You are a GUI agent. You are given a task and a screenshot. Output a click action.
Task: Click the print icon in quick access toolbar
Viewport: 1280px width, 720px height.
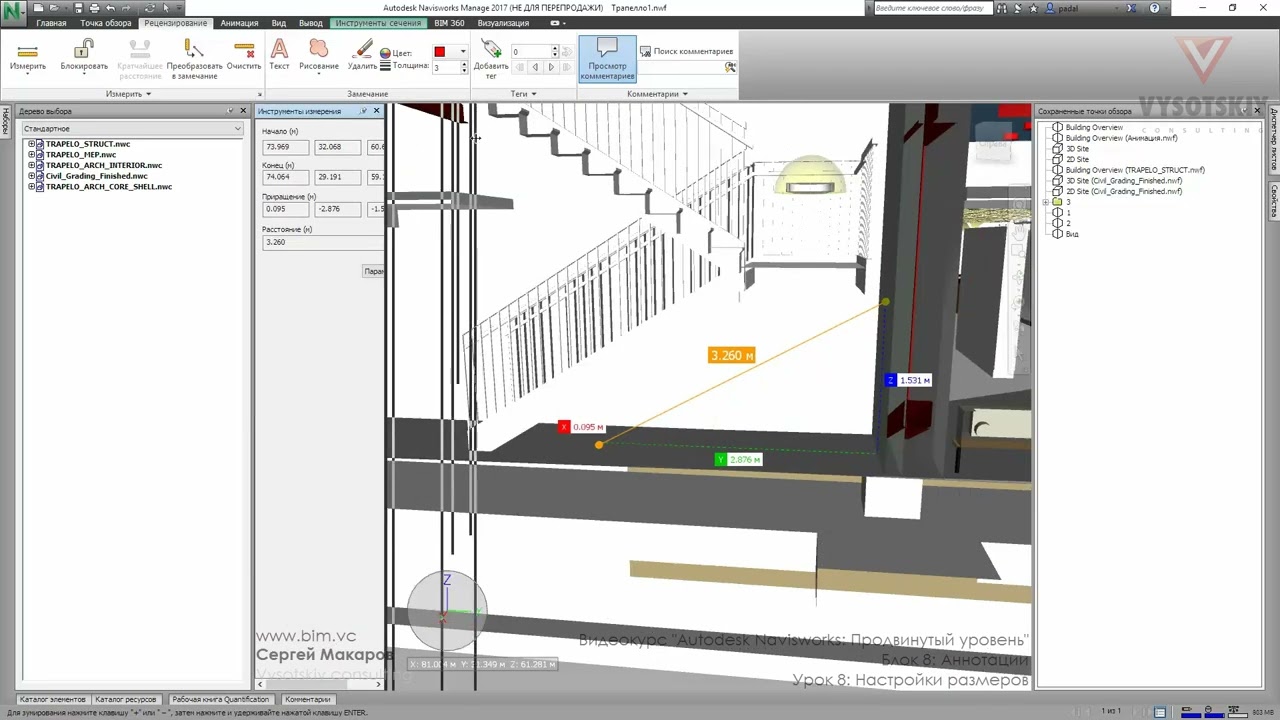[x=93, y=8]
